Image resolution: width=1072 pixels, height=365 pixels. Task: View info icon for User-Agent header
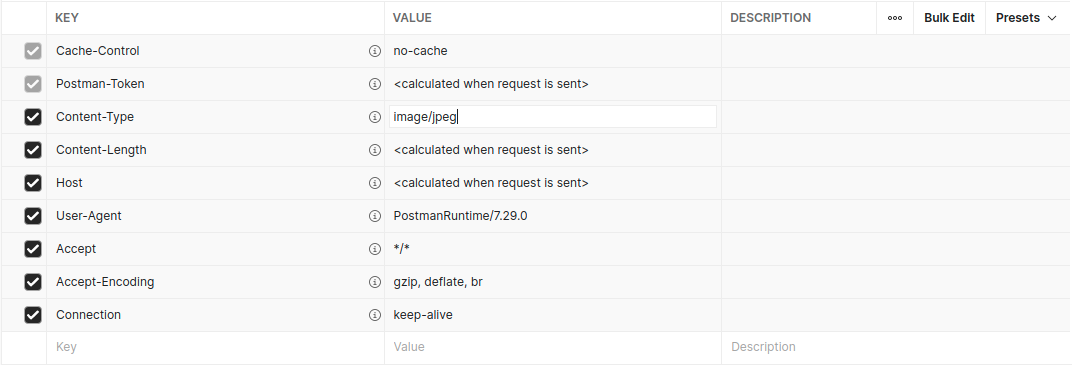(x=375, y=216)
